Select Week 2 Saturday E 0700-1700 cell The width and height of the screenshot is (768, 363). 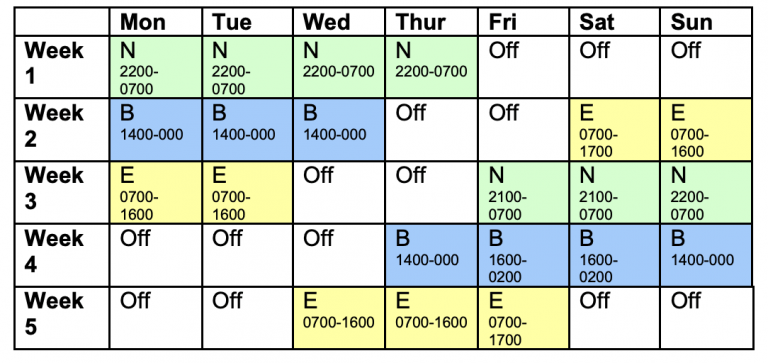[614, 129]
